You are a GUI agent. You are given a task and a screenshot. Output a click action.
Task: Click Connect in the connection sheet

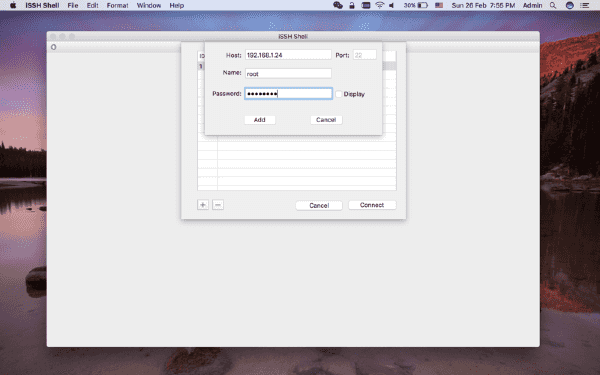tap(372, 205)
